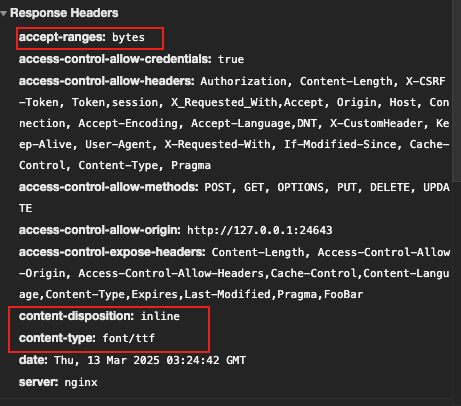Click the FooBar text in expose-headers
This screenshot has height=406, width=461.
point(343,294)
